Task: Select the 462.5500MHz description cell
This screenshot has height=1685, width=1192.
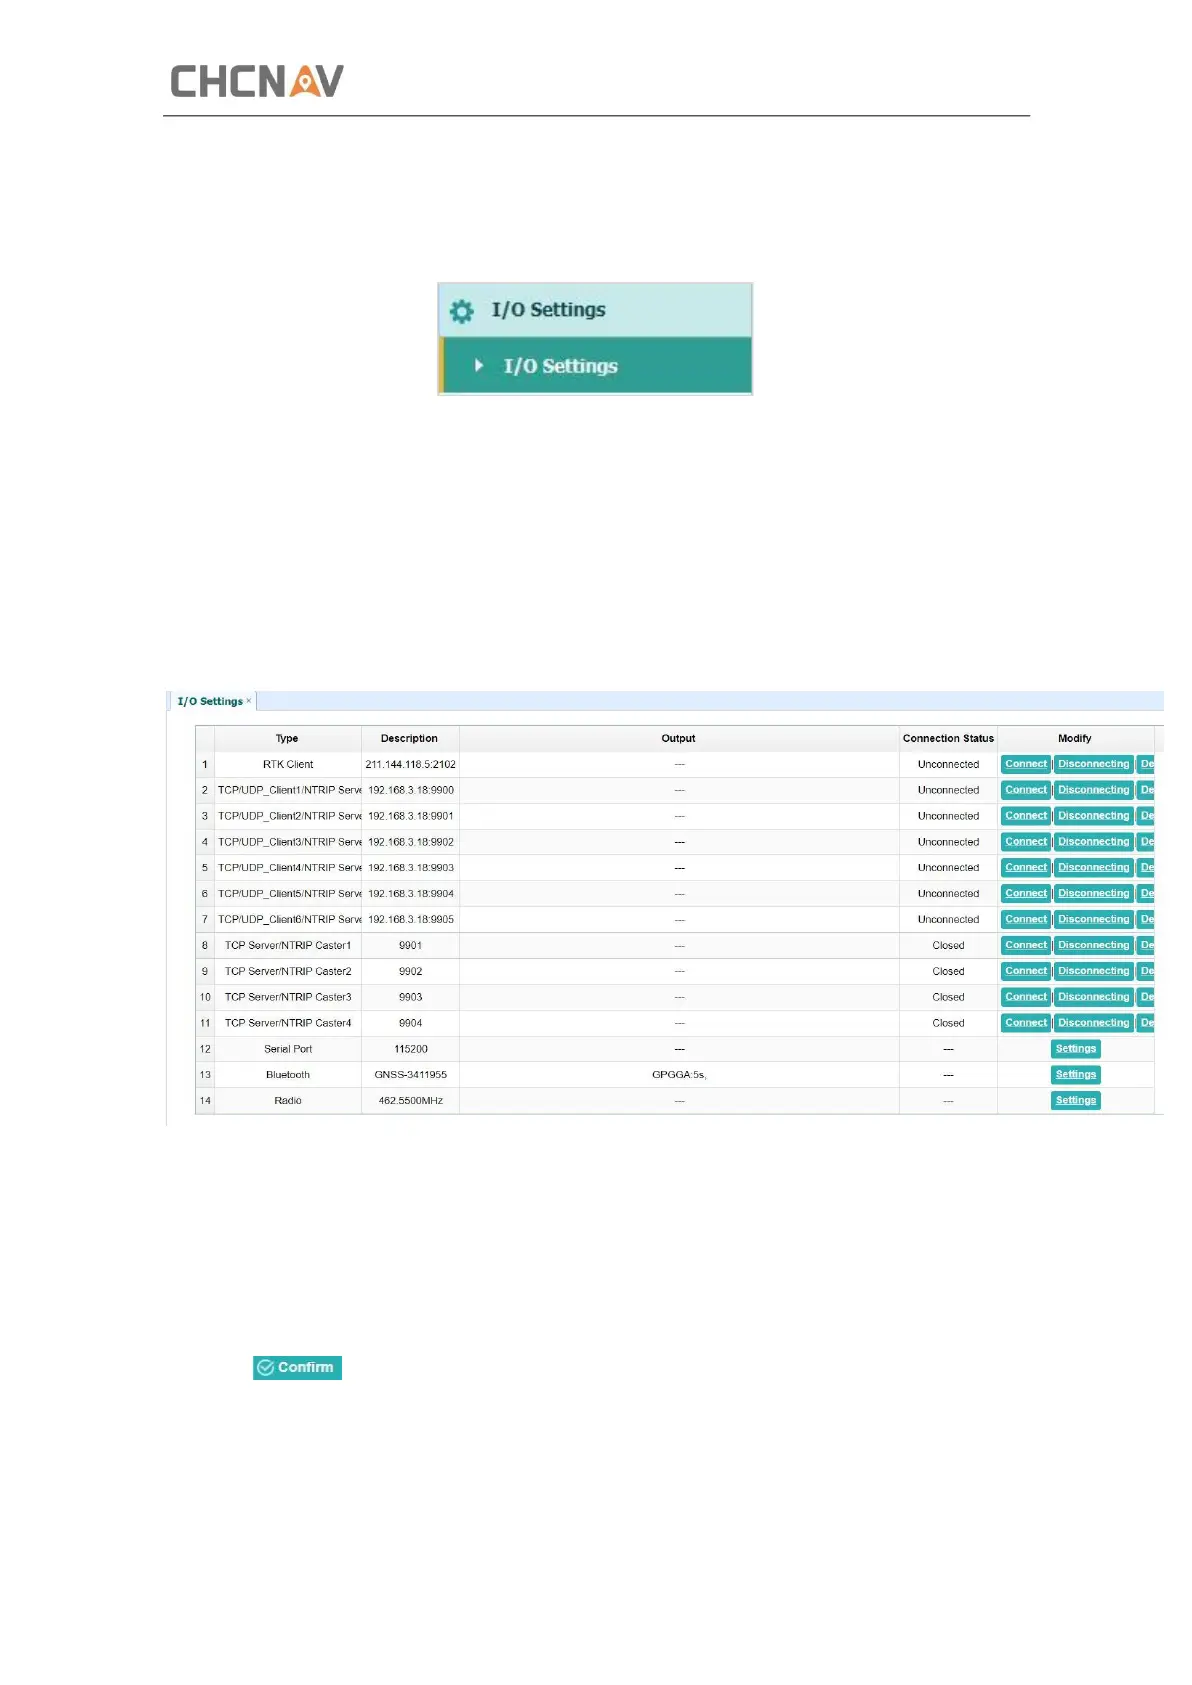Action: tap(410, 1101)
